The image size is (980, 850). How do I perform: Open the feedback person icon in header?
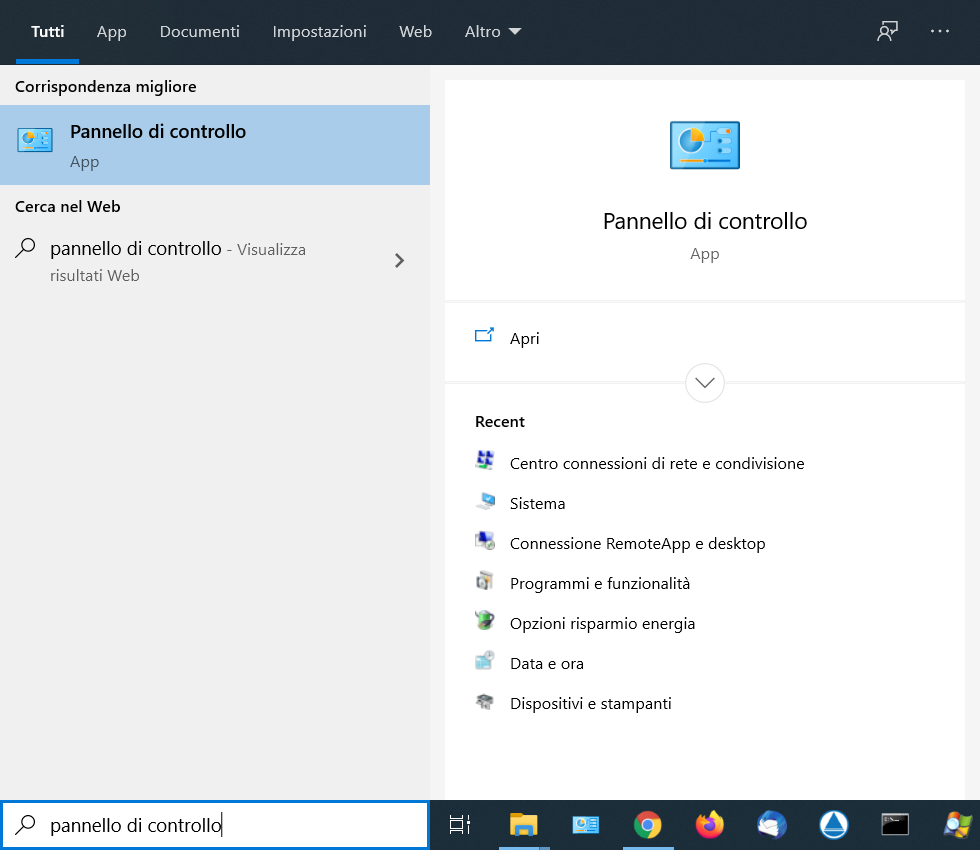tap(887, 31)
